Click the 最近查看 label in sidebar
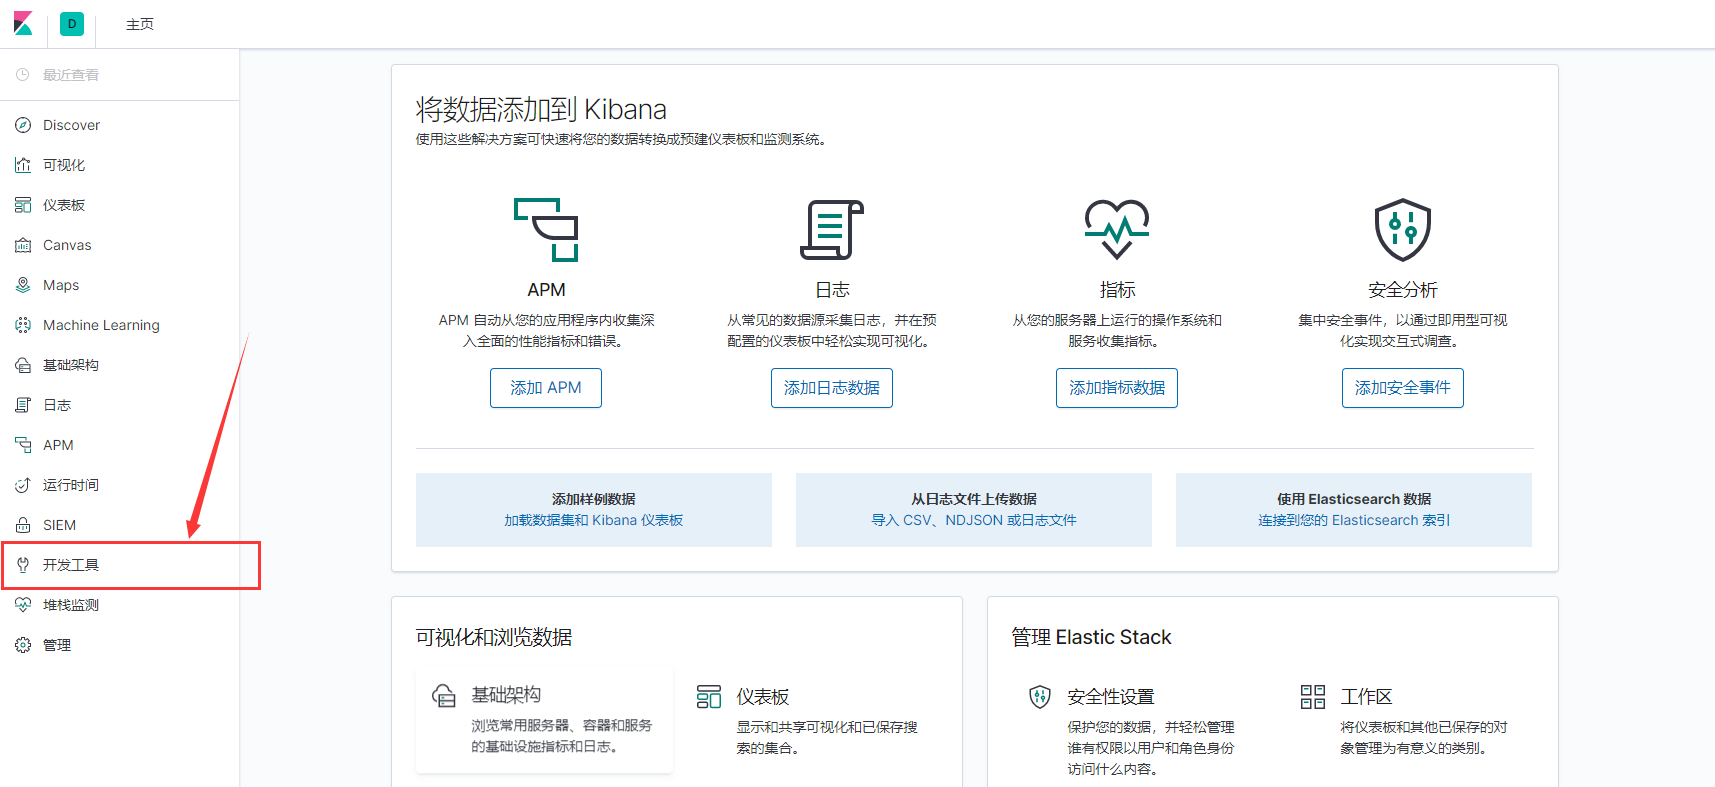The height and width of the screenshot is (787, 1715). click(71, 75)
